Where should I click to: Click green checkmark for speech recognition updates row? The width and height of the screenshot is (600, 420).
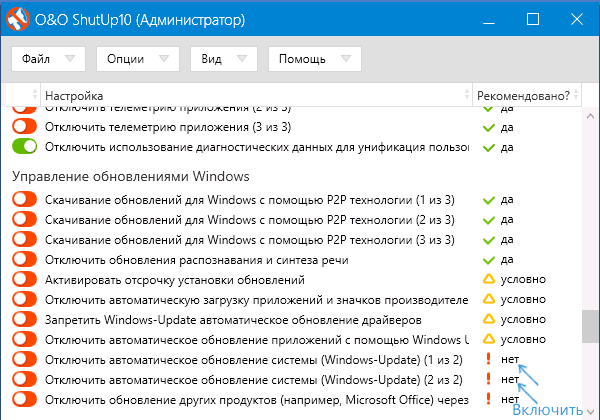489,260
